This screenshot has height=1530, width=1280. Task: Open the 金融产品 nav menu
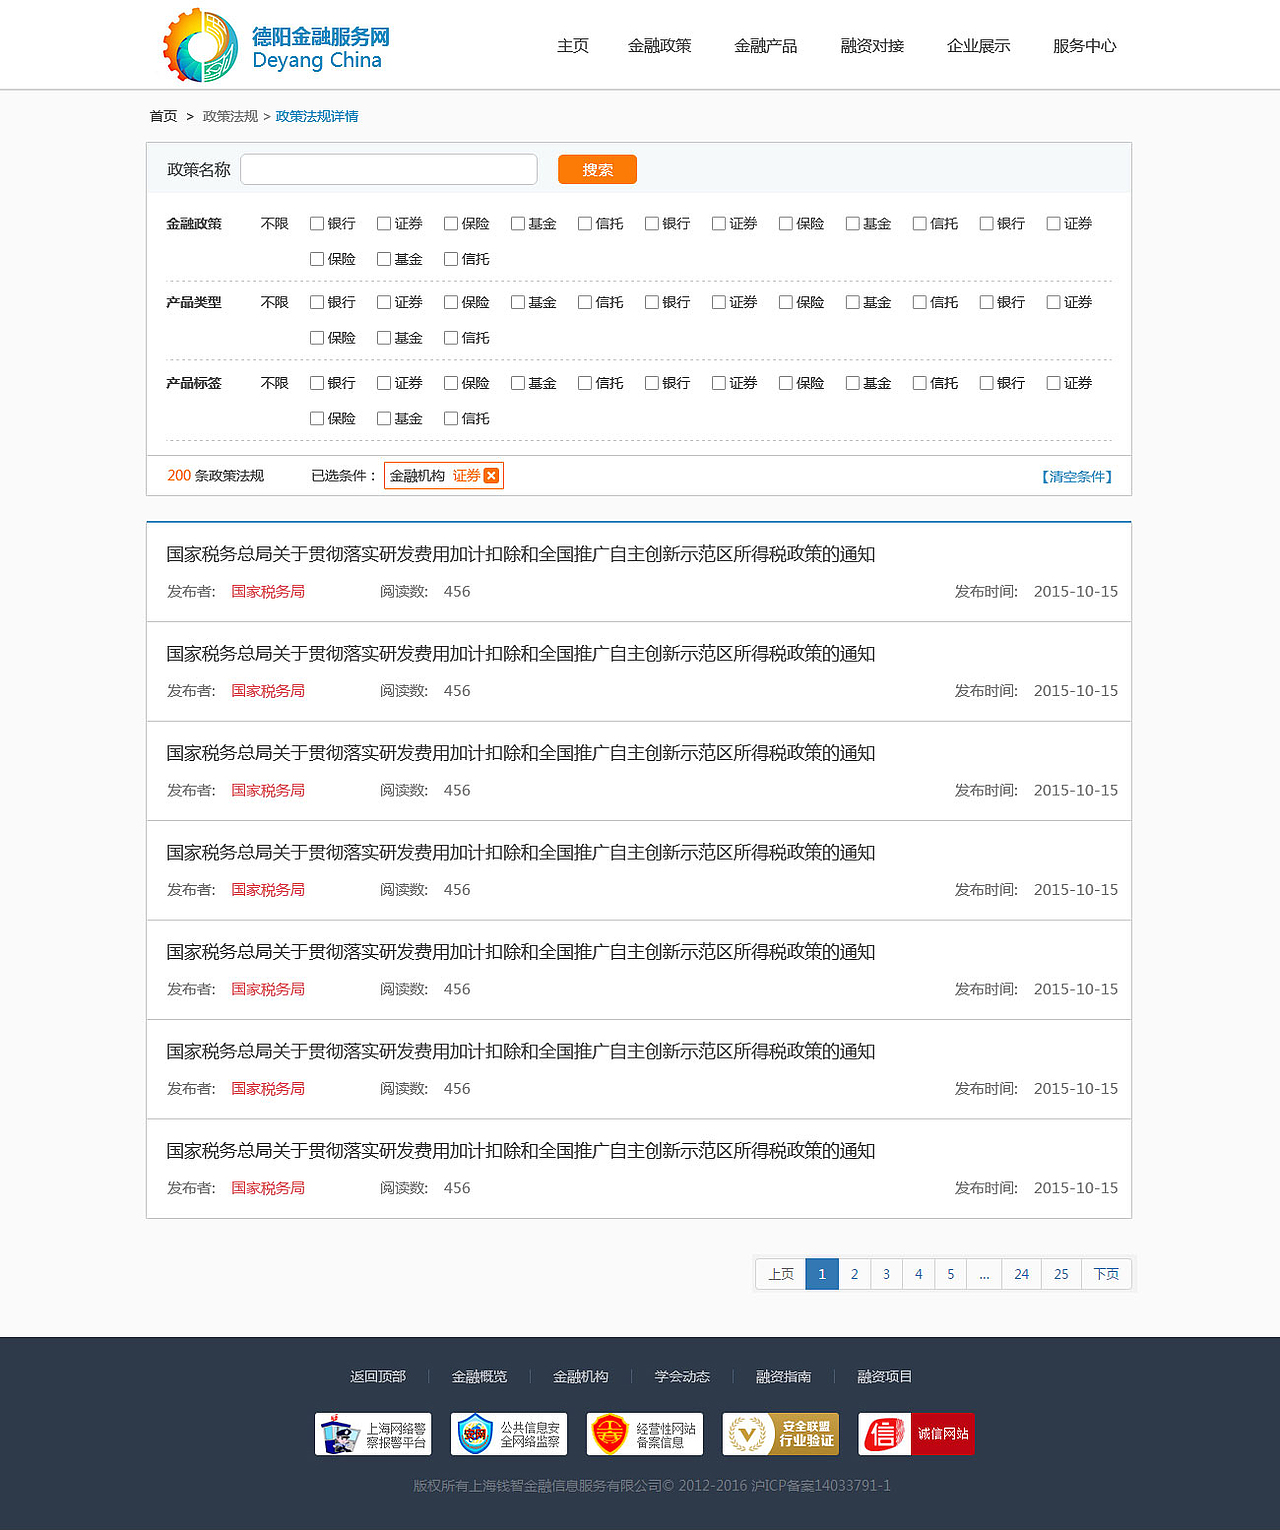(x=766, y=46)
